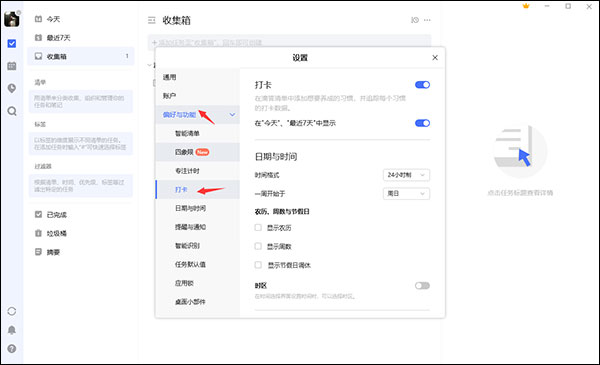Turn off the 打卡 habit switch
The image size is (600, 365).
[422, 85]
